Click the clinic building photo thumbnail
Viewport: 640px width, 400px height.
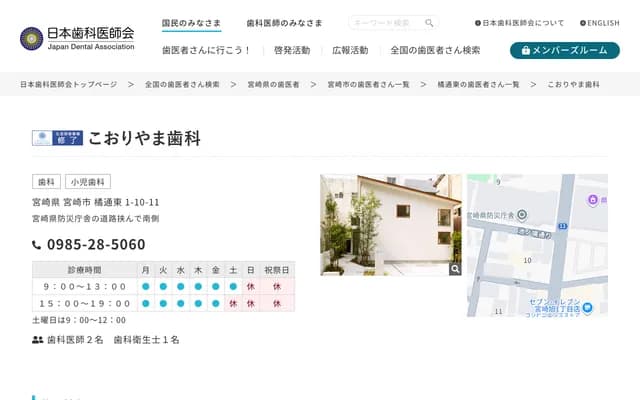[390, 224]
